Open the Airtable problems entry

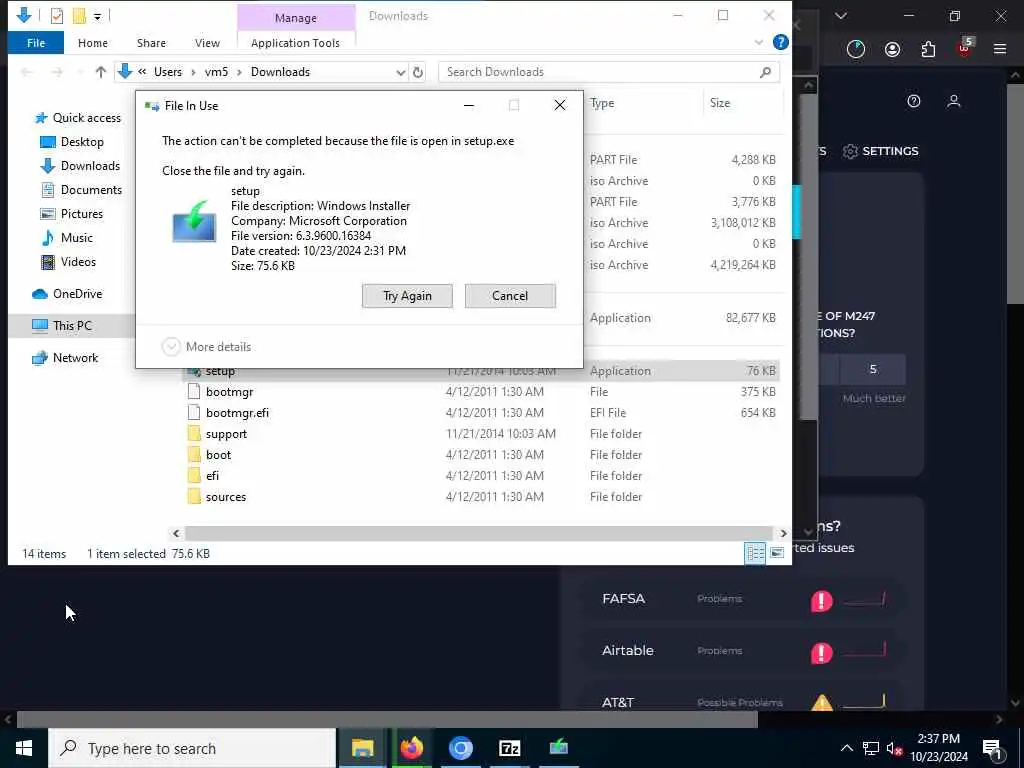[x=744, y=650]
